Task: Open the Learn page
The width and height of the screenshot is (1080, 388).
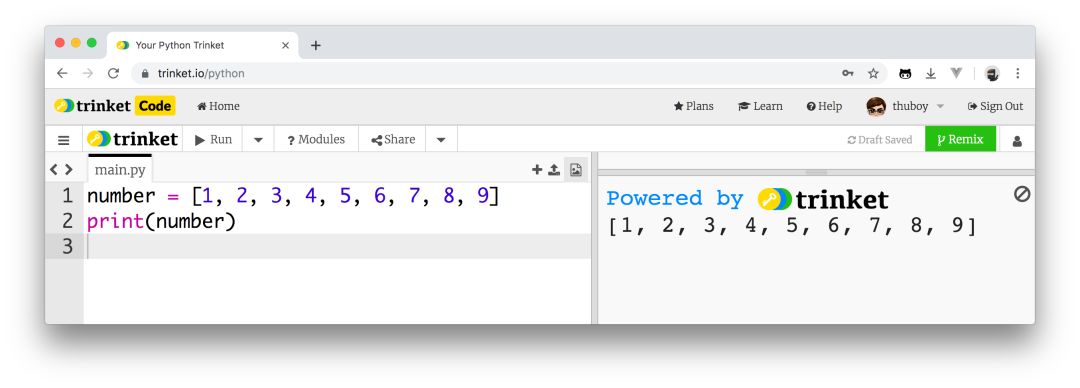Action: pyautogui.click(x=760, y=106)
